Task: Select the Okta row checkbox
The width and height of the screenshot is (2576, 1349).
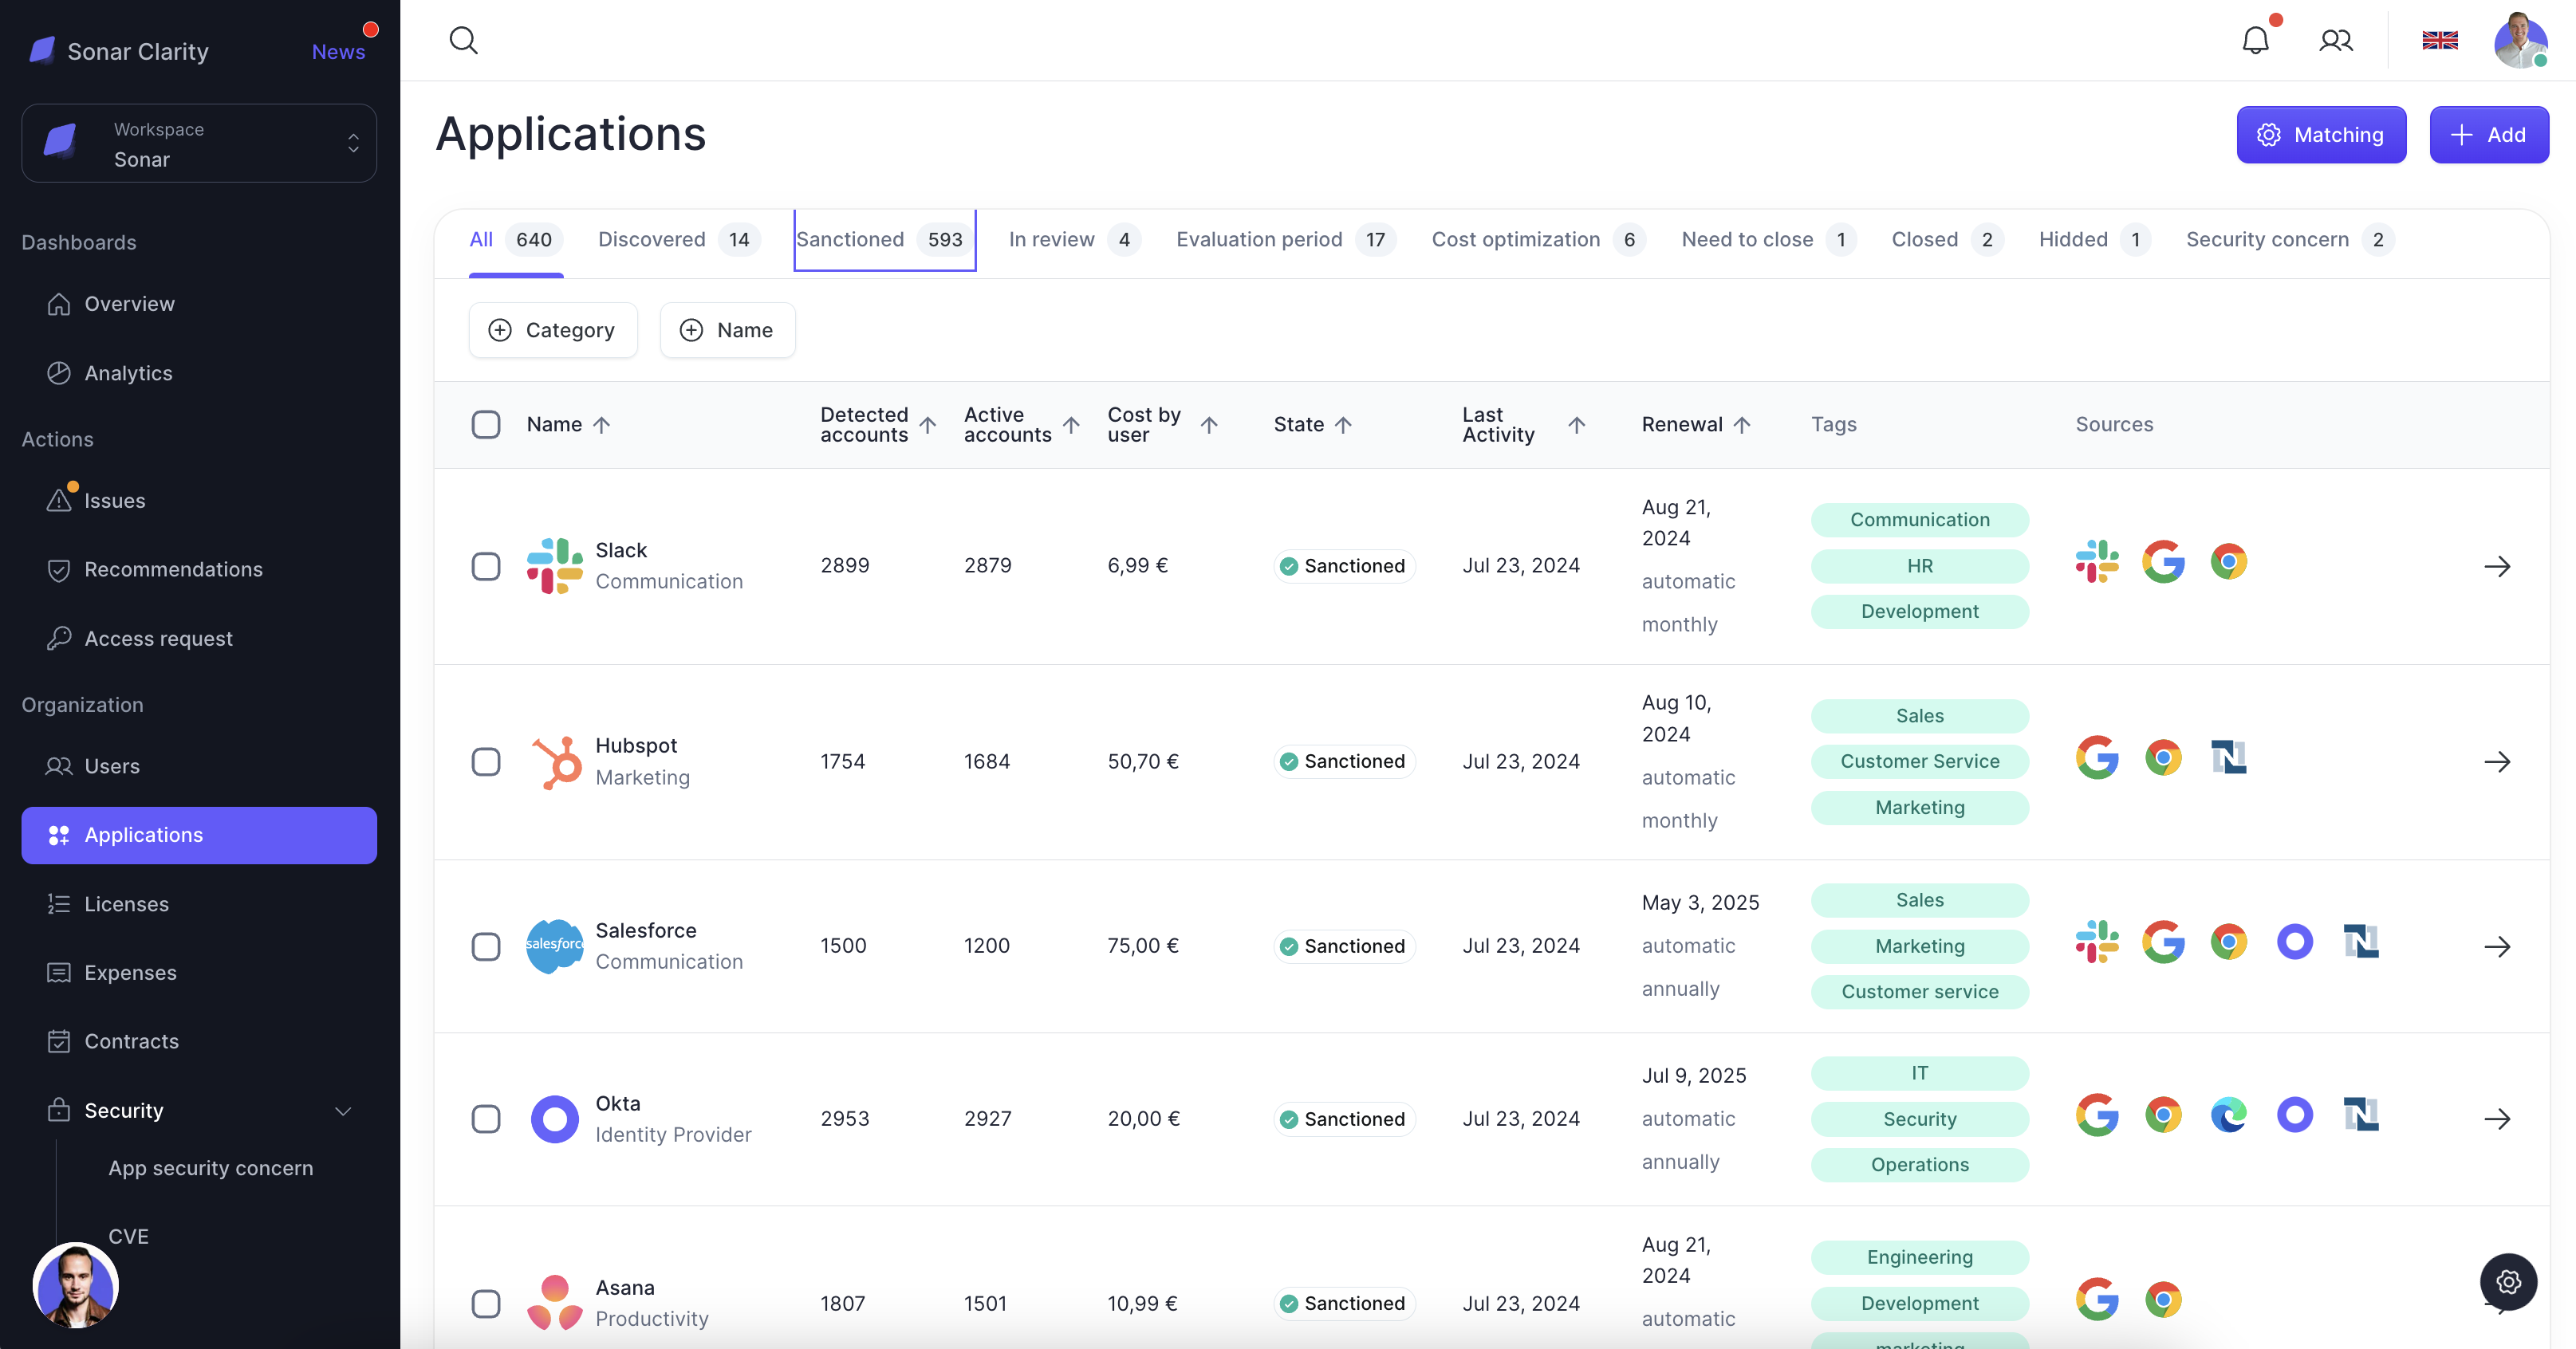Action: pos(486,1118)
